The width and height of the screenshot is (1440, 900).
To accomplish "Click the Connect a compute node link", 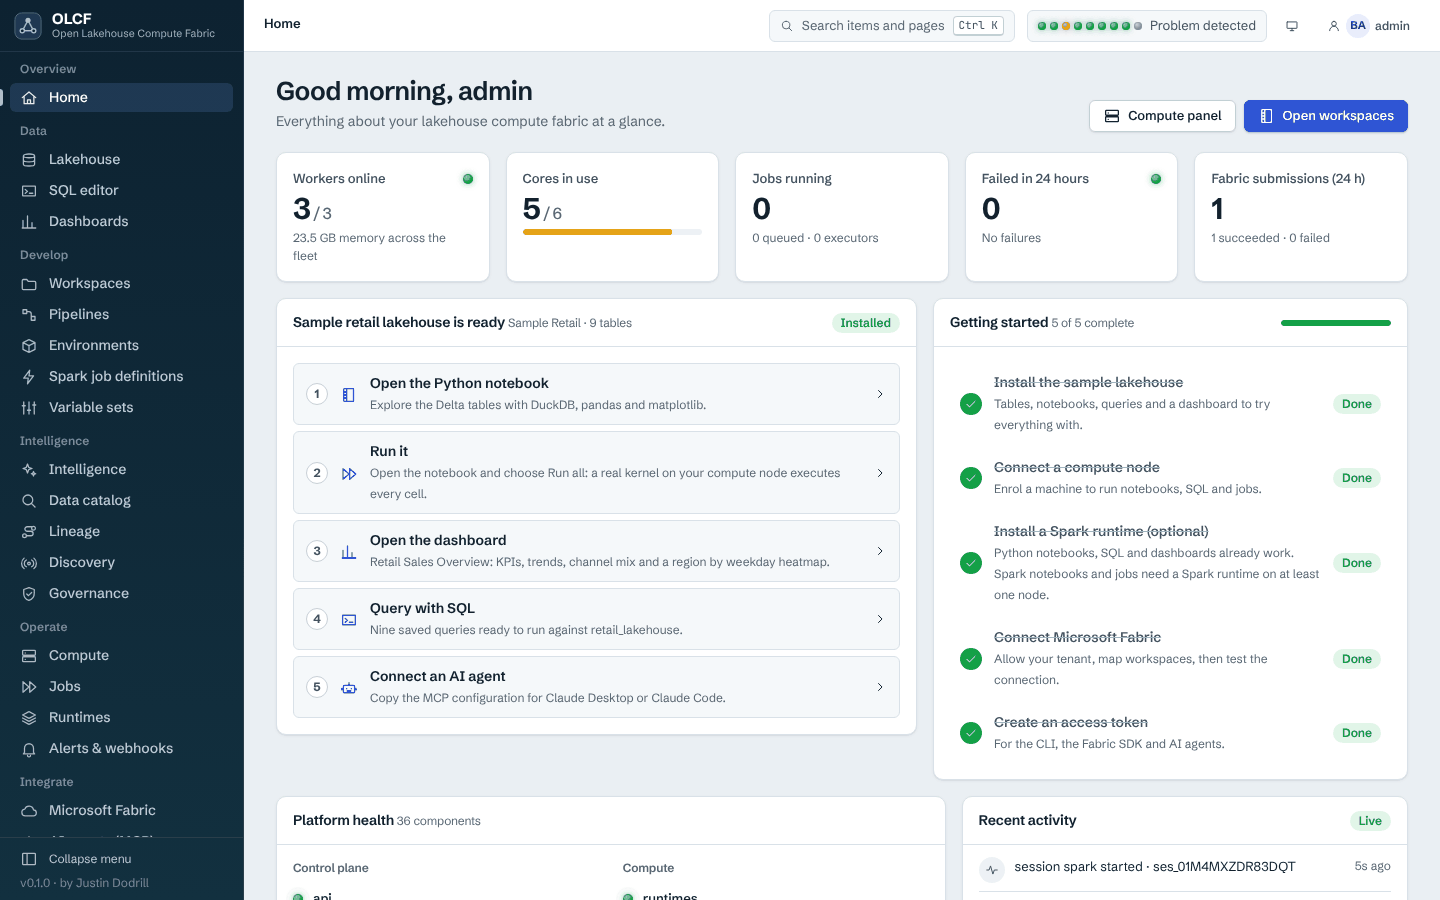I will [1077, 467].
